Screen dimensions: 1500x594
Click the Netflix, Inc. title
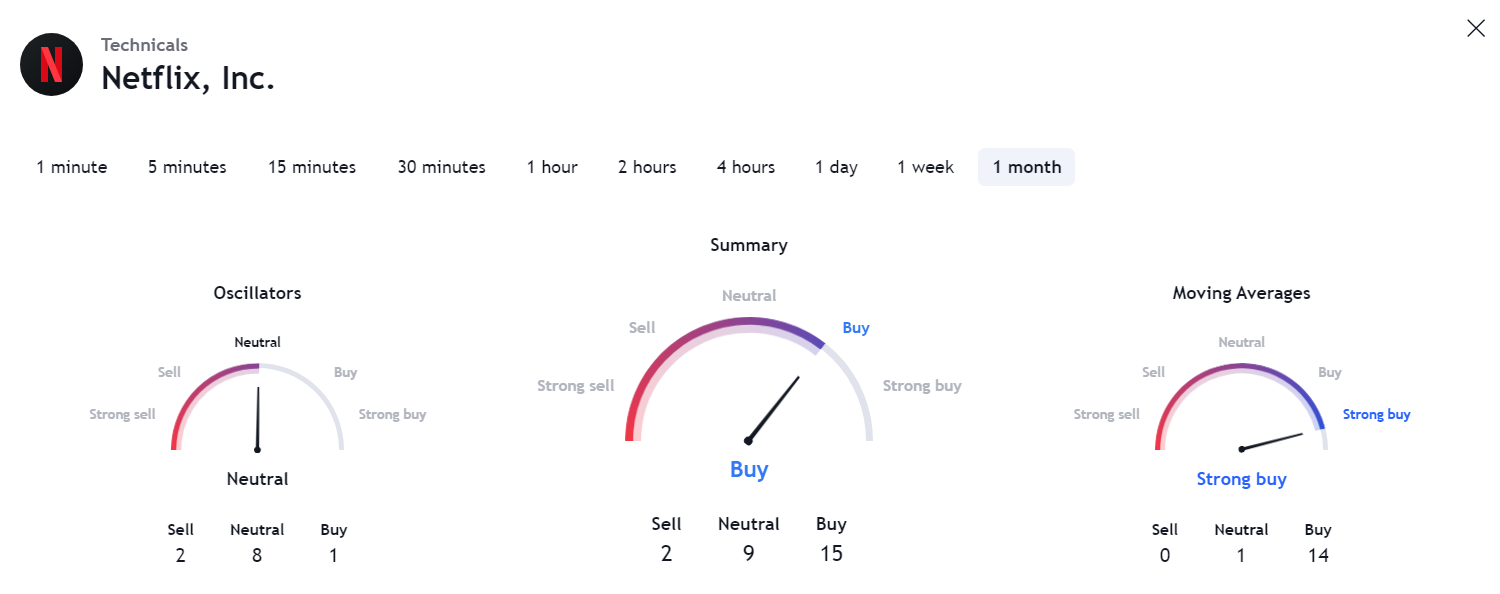click(188, 78)
